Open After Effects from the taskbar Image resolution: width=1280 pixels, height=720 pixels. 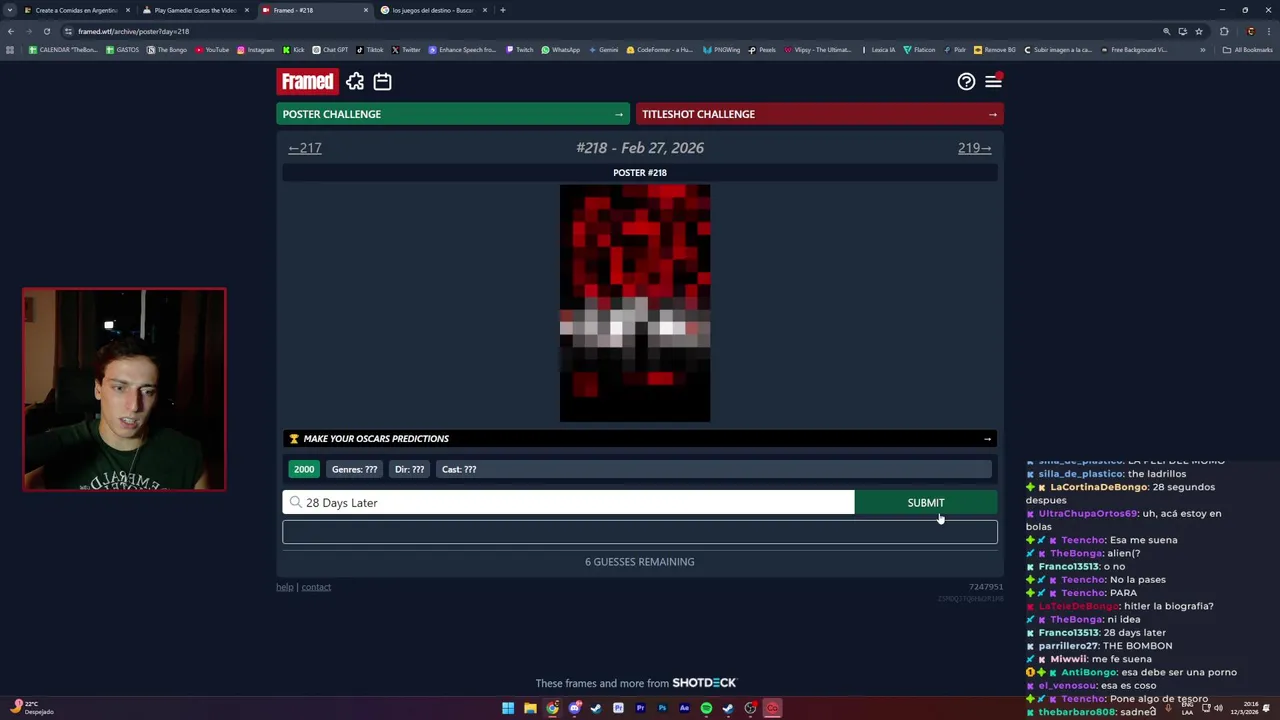[684, 708]
